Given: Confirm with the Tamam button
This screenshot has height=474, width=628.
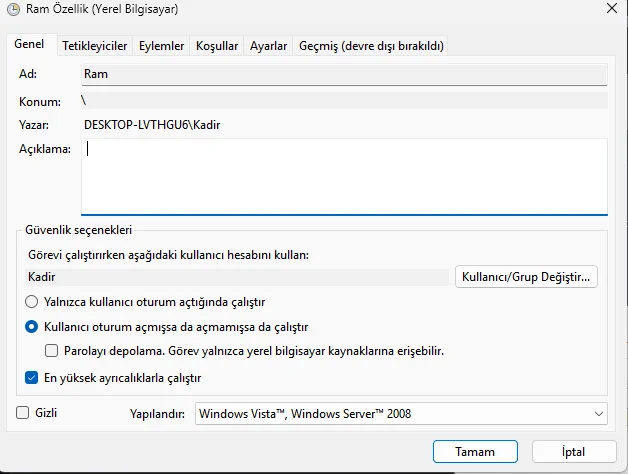Looking at the screenshot, I should pos(475,452).
